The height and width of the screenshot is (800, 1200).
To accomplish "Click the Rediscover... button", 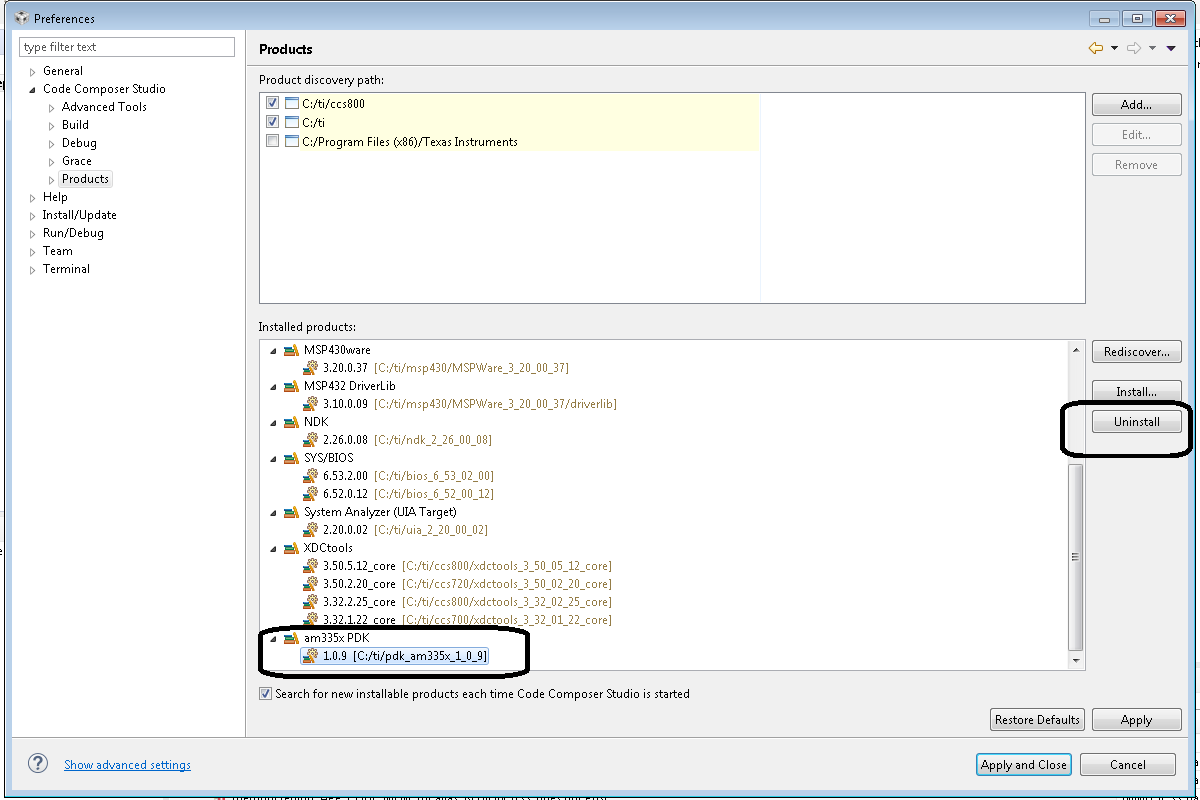I will pyautogui.click(x=1137, y=352).
